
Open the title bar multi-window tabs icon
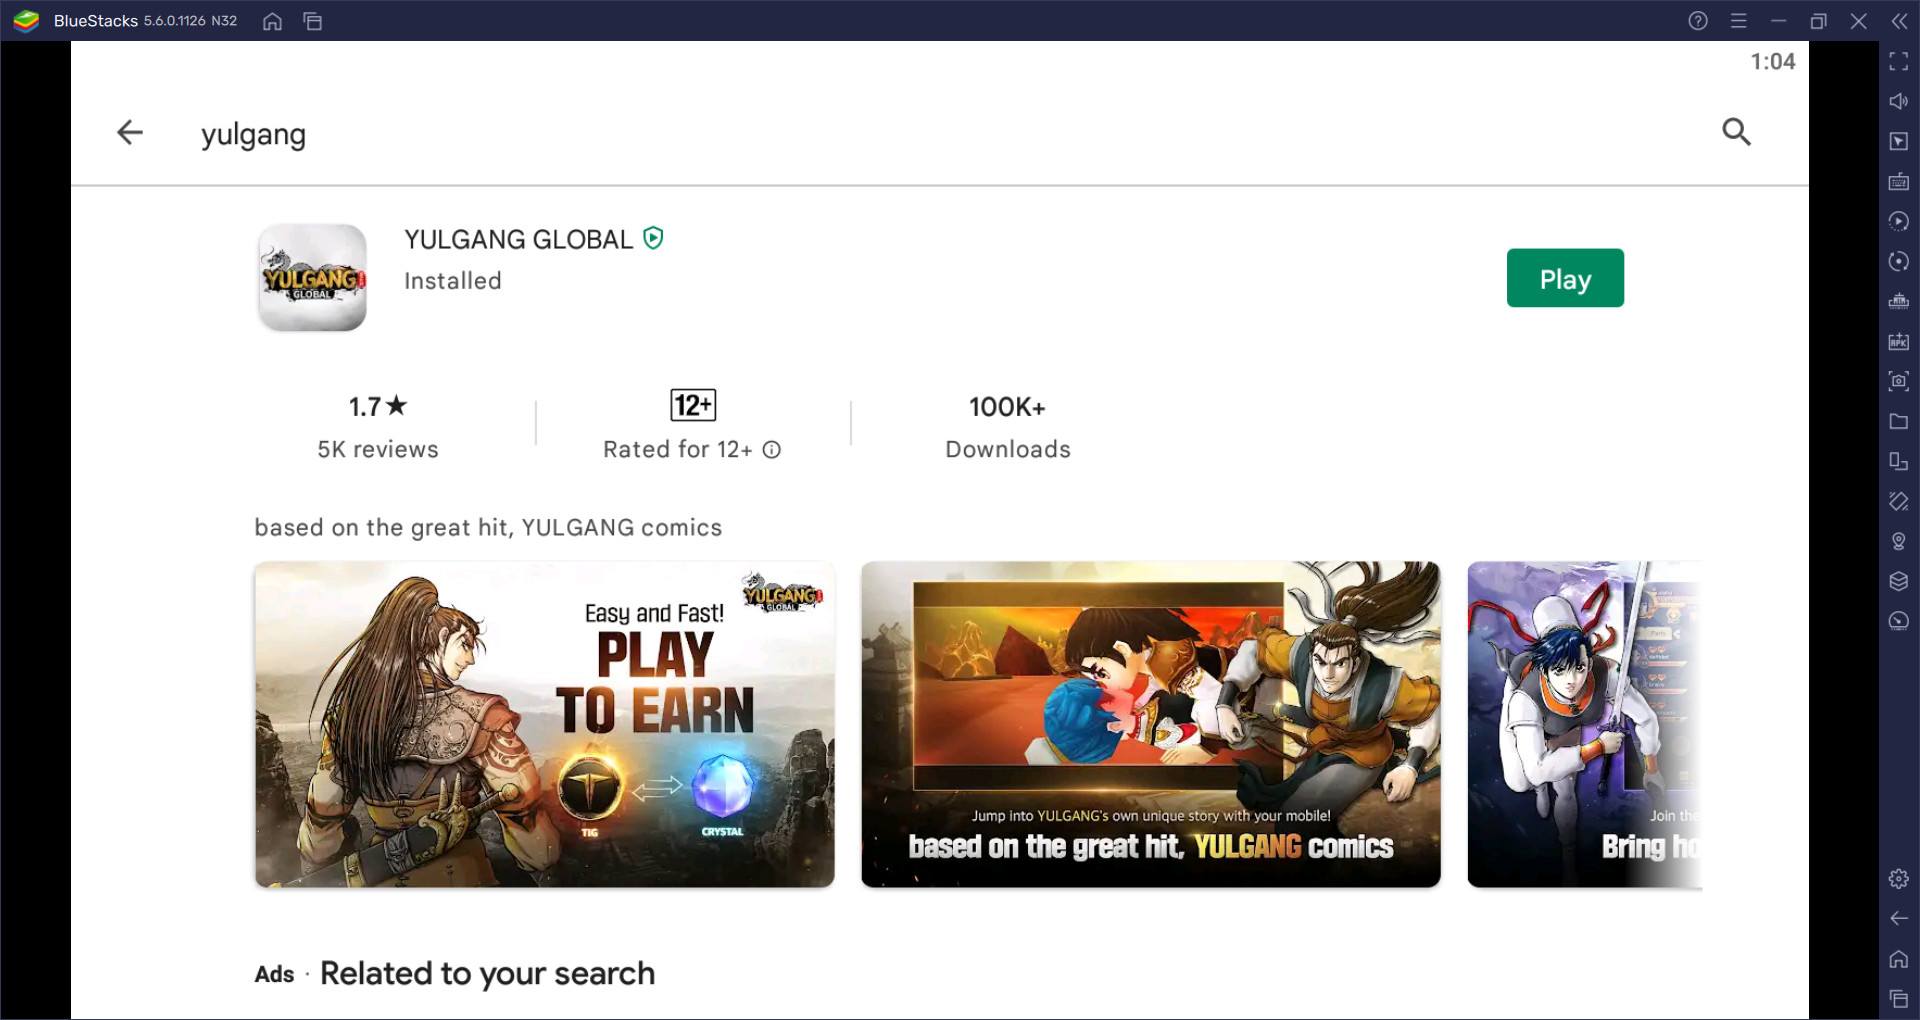coord(313,21)
